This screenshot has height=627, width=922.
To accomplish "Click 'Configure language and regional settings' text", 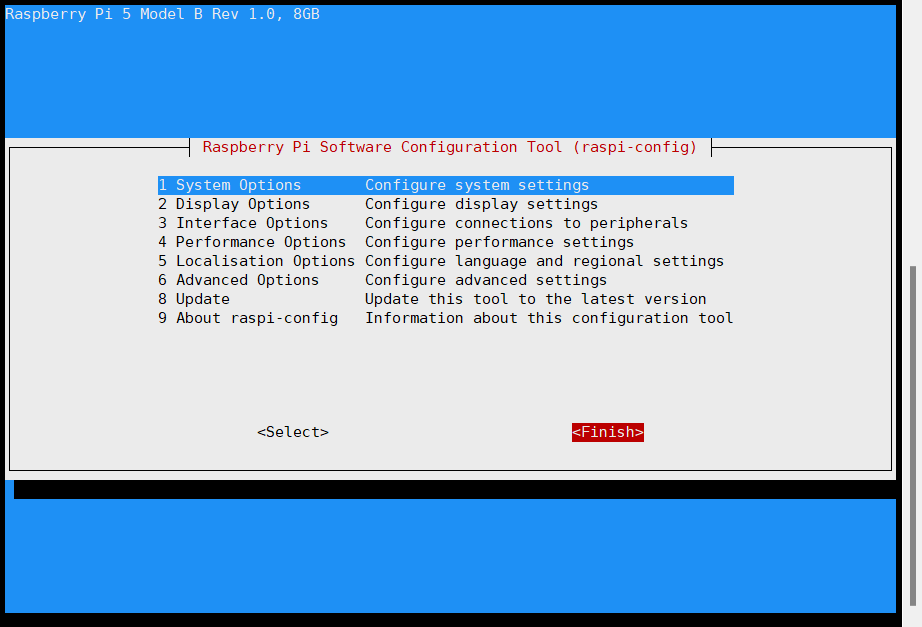I will [544, 261].
